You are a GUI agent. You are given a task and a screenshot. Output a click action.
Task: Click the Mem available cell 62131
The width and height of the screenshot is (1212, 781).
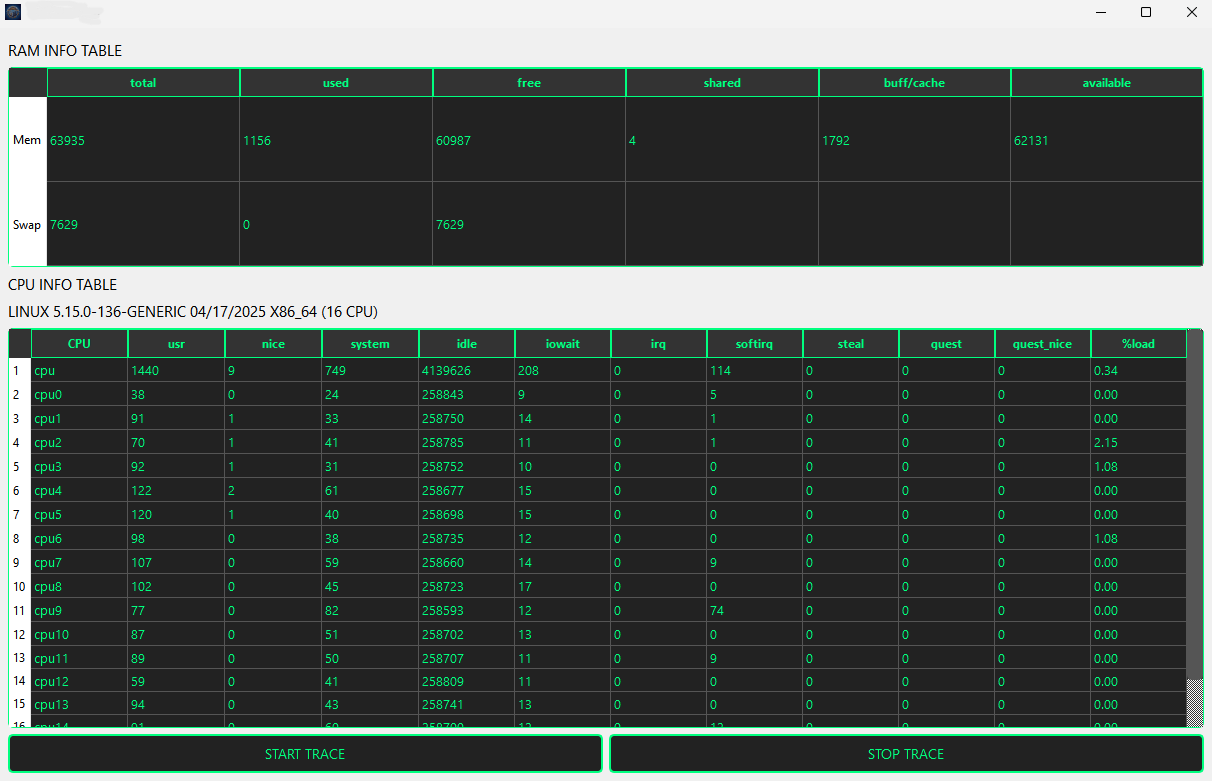click(1107, 140)
